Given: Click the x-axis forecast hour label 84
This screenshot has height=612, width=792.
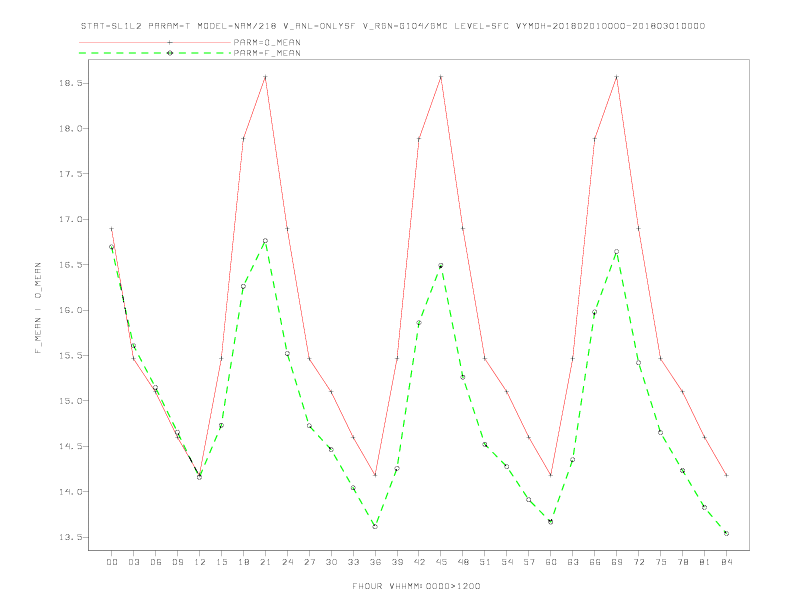Looking at the screenshot, I should point(727,562).
